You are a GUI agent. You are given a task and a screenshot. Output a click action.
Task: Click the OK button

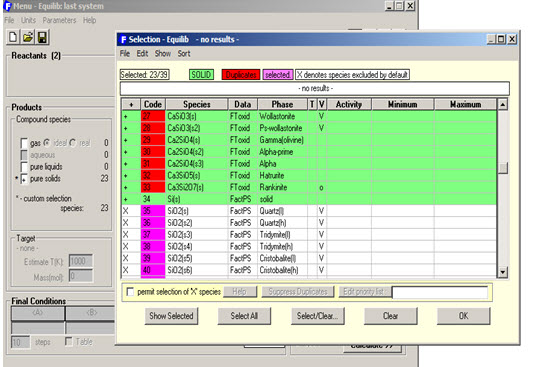tap(463, 316)
